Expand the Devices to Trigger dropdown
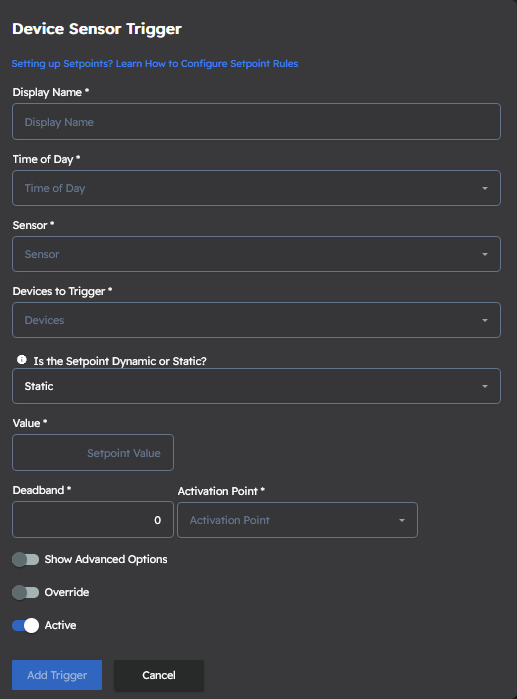This screenshot has height=699, width=517. point(256,320)
